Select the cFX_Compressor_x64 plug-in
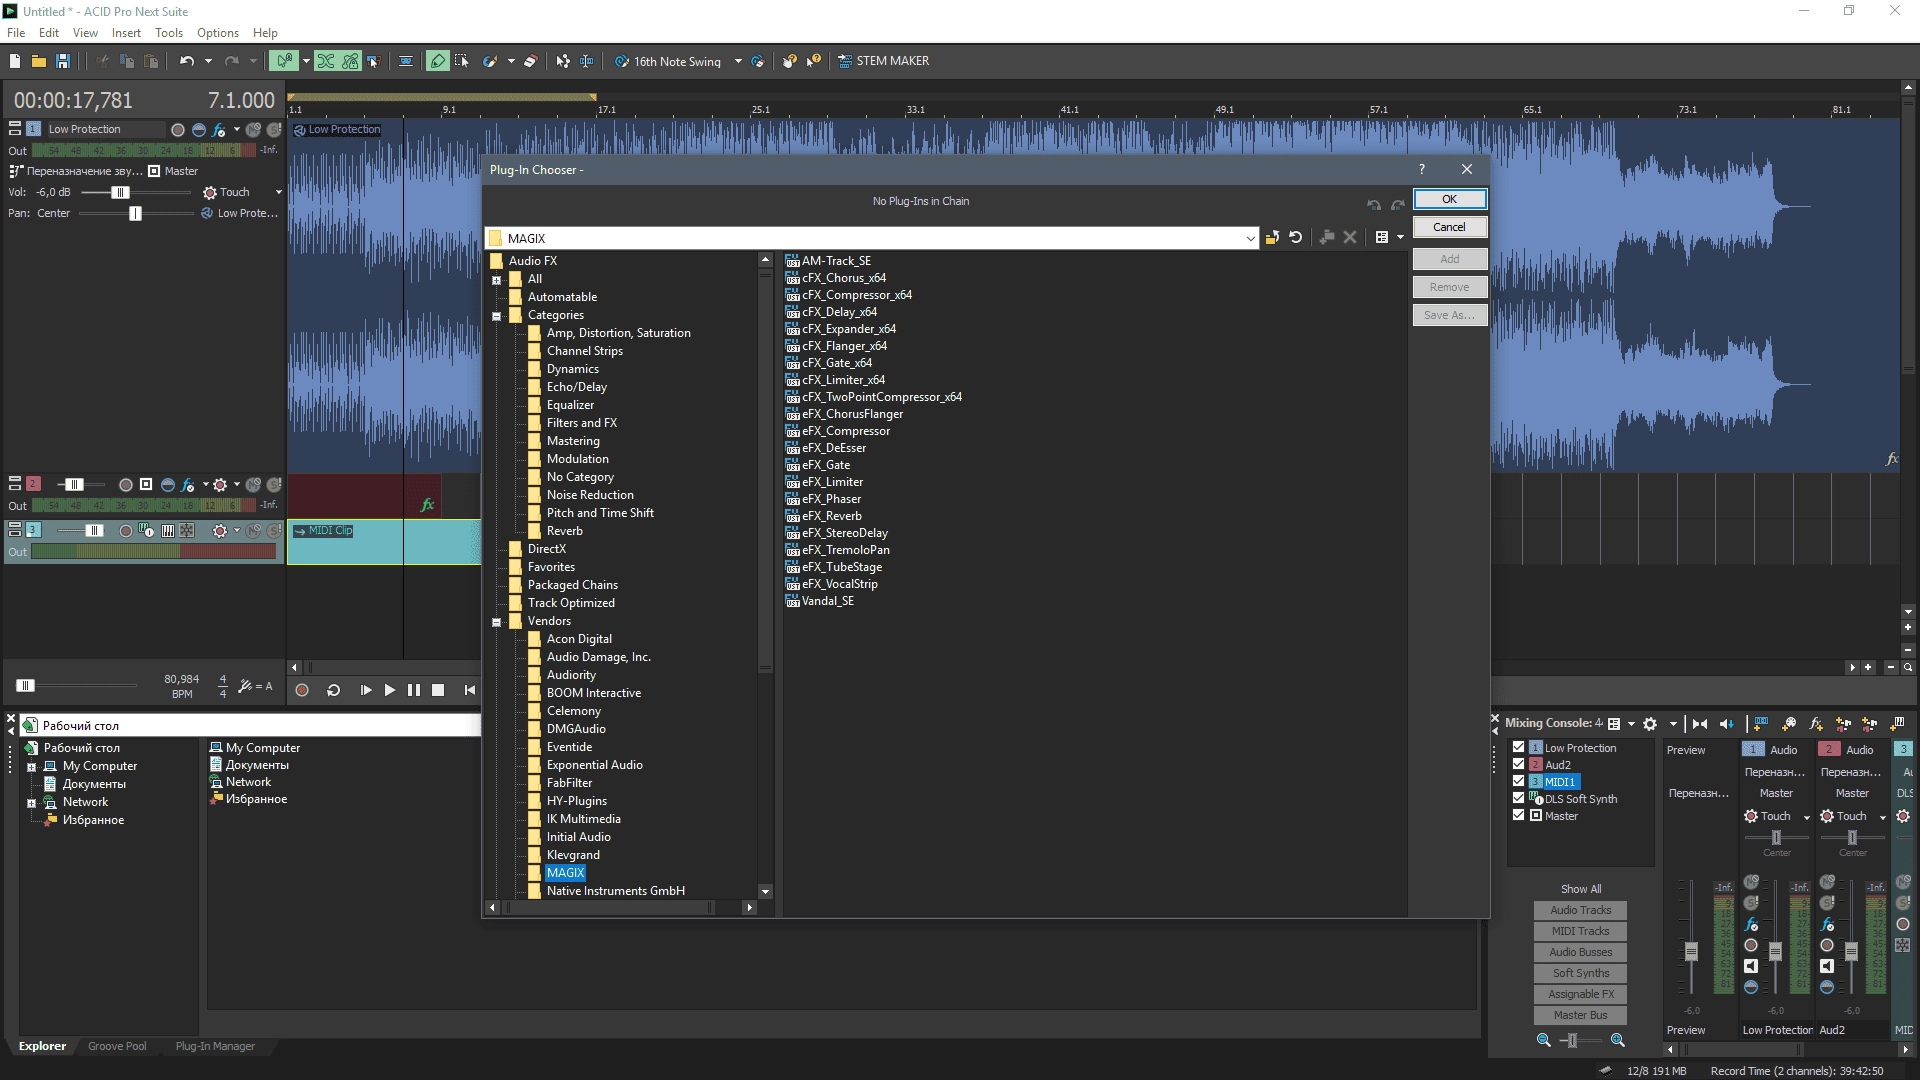This screenshot has width=1920, height=1080. click(x=856, y=295)
